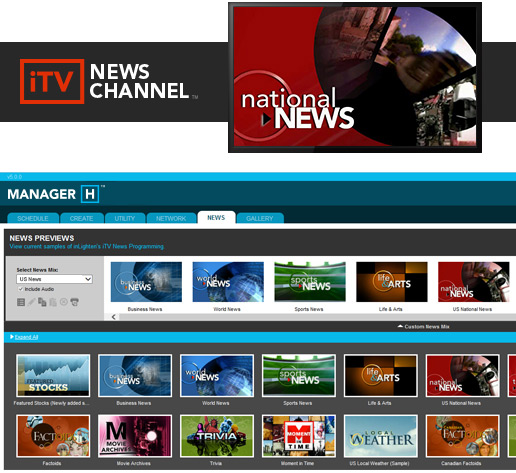Click the "Select News Mix:" label

click(37, 270)
